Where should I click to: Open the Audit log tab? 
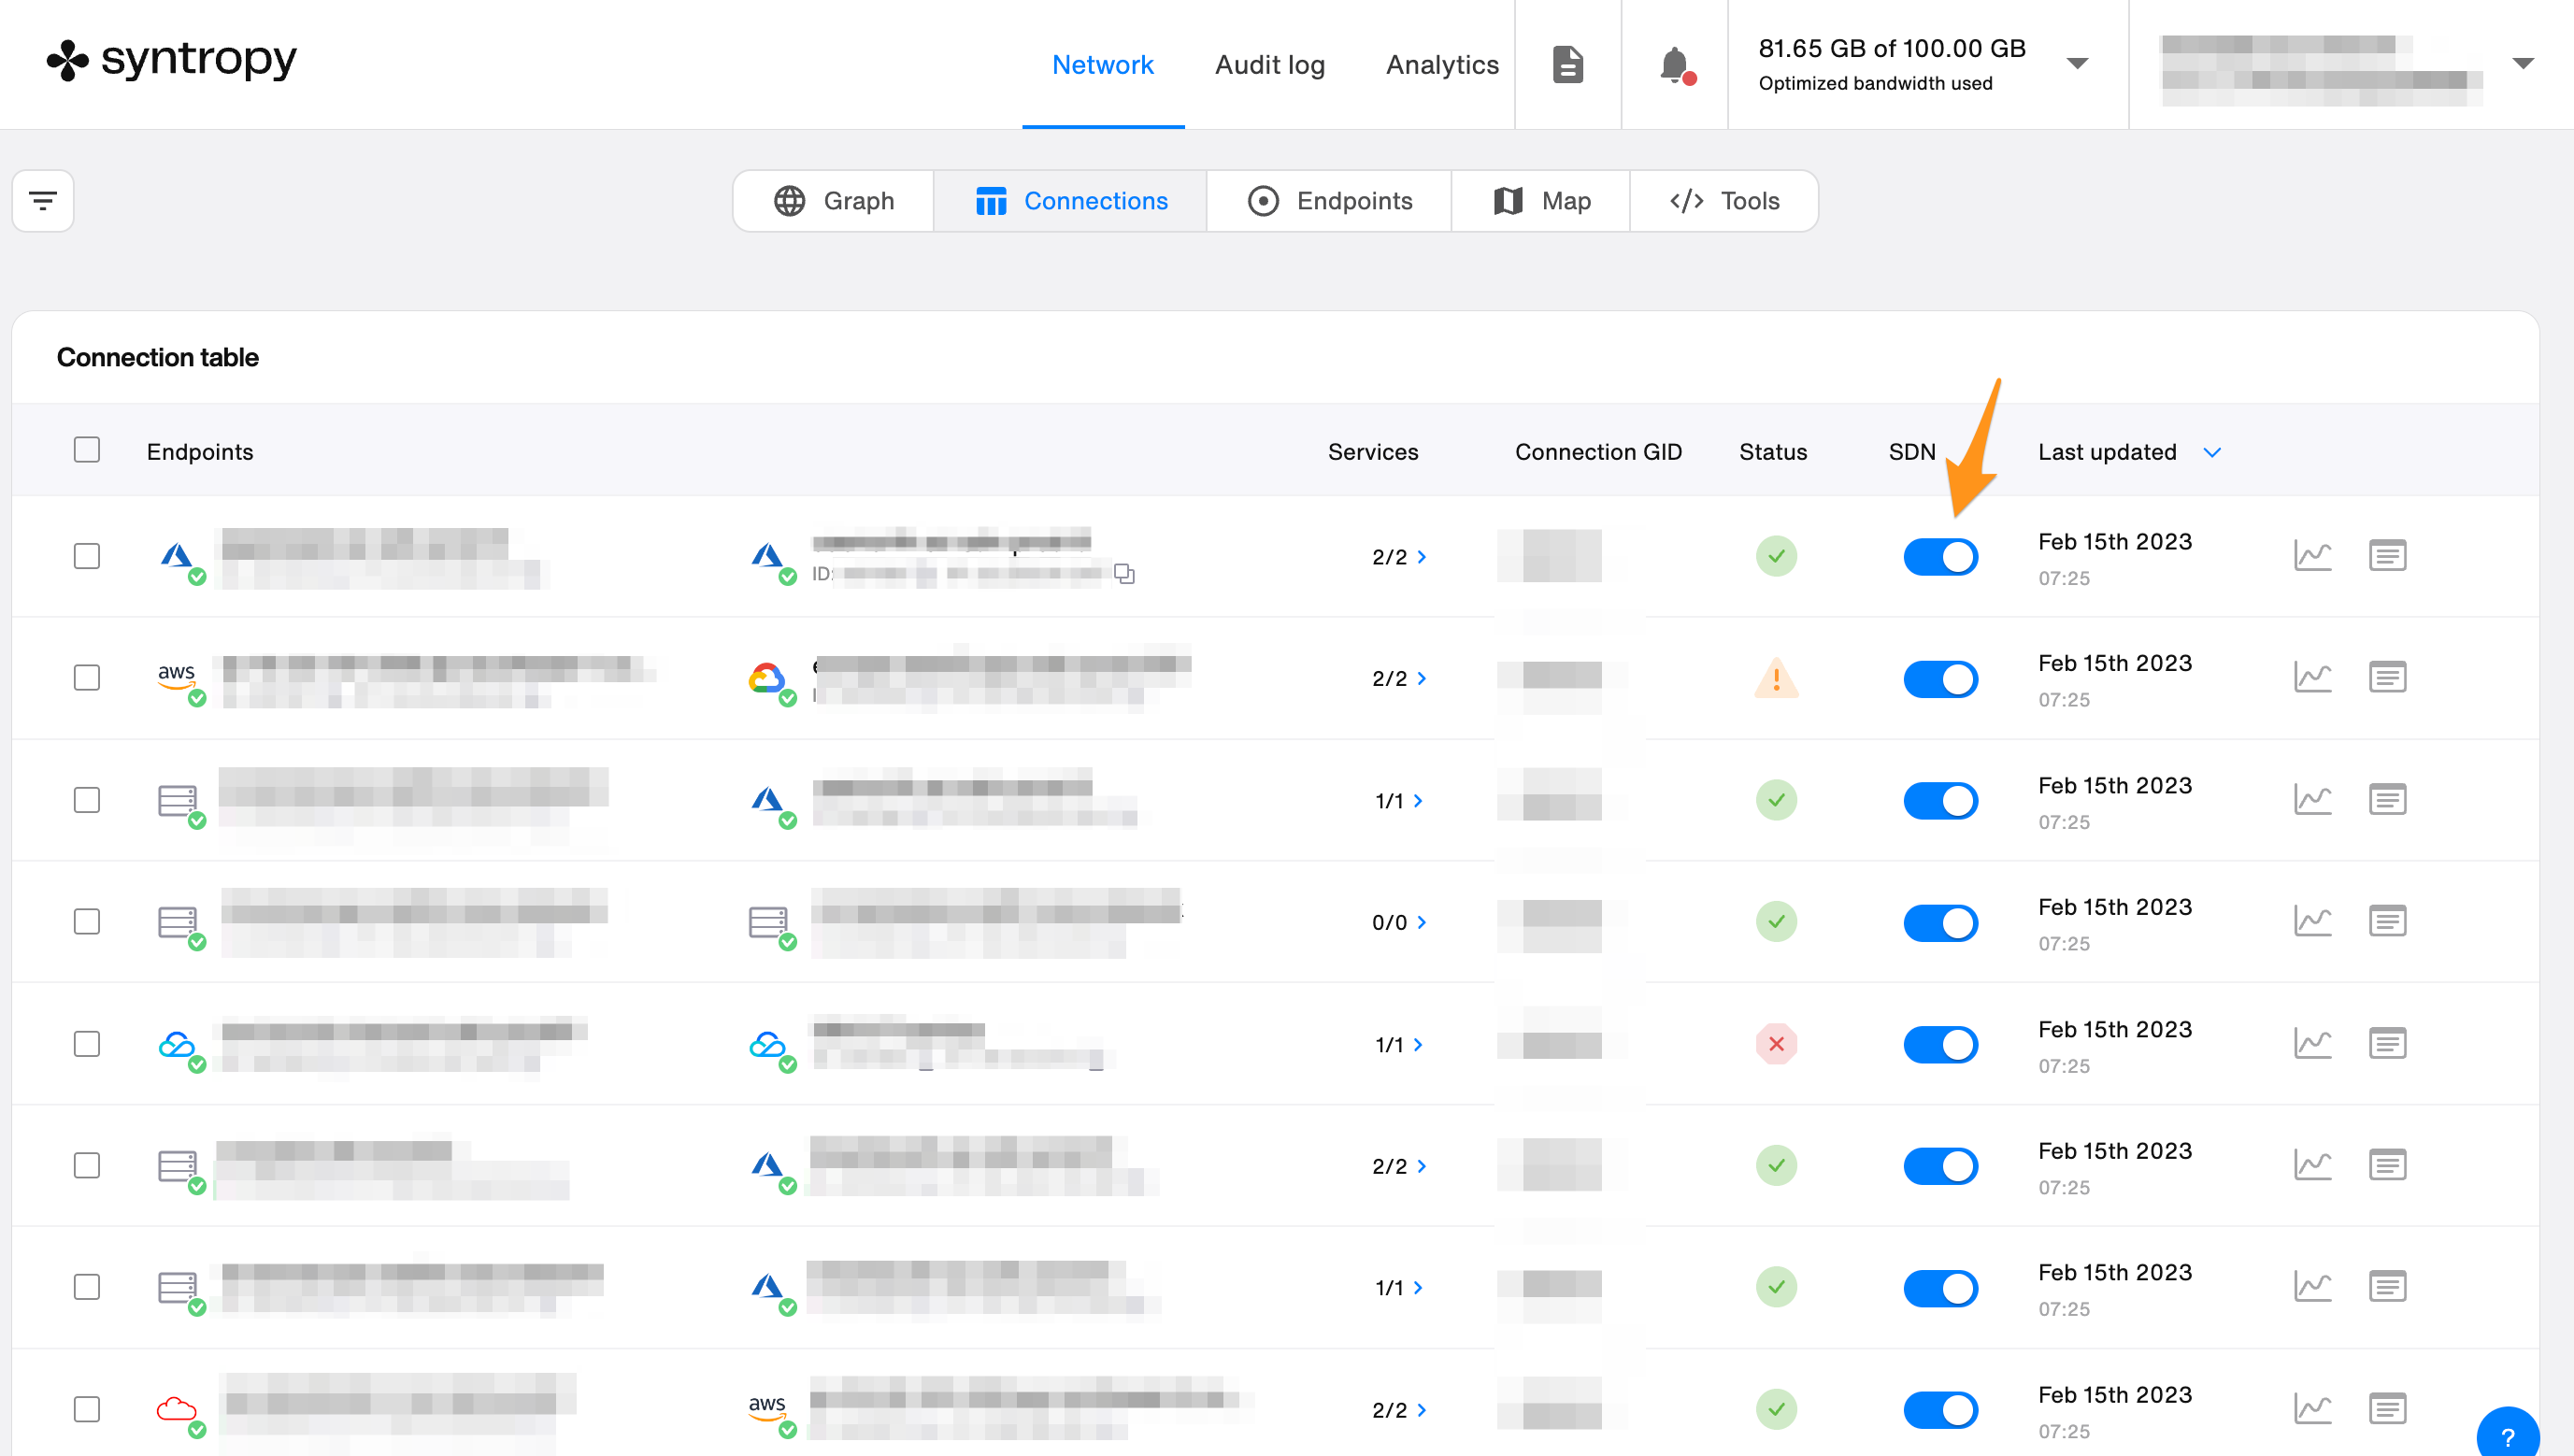click(1269, 65)
